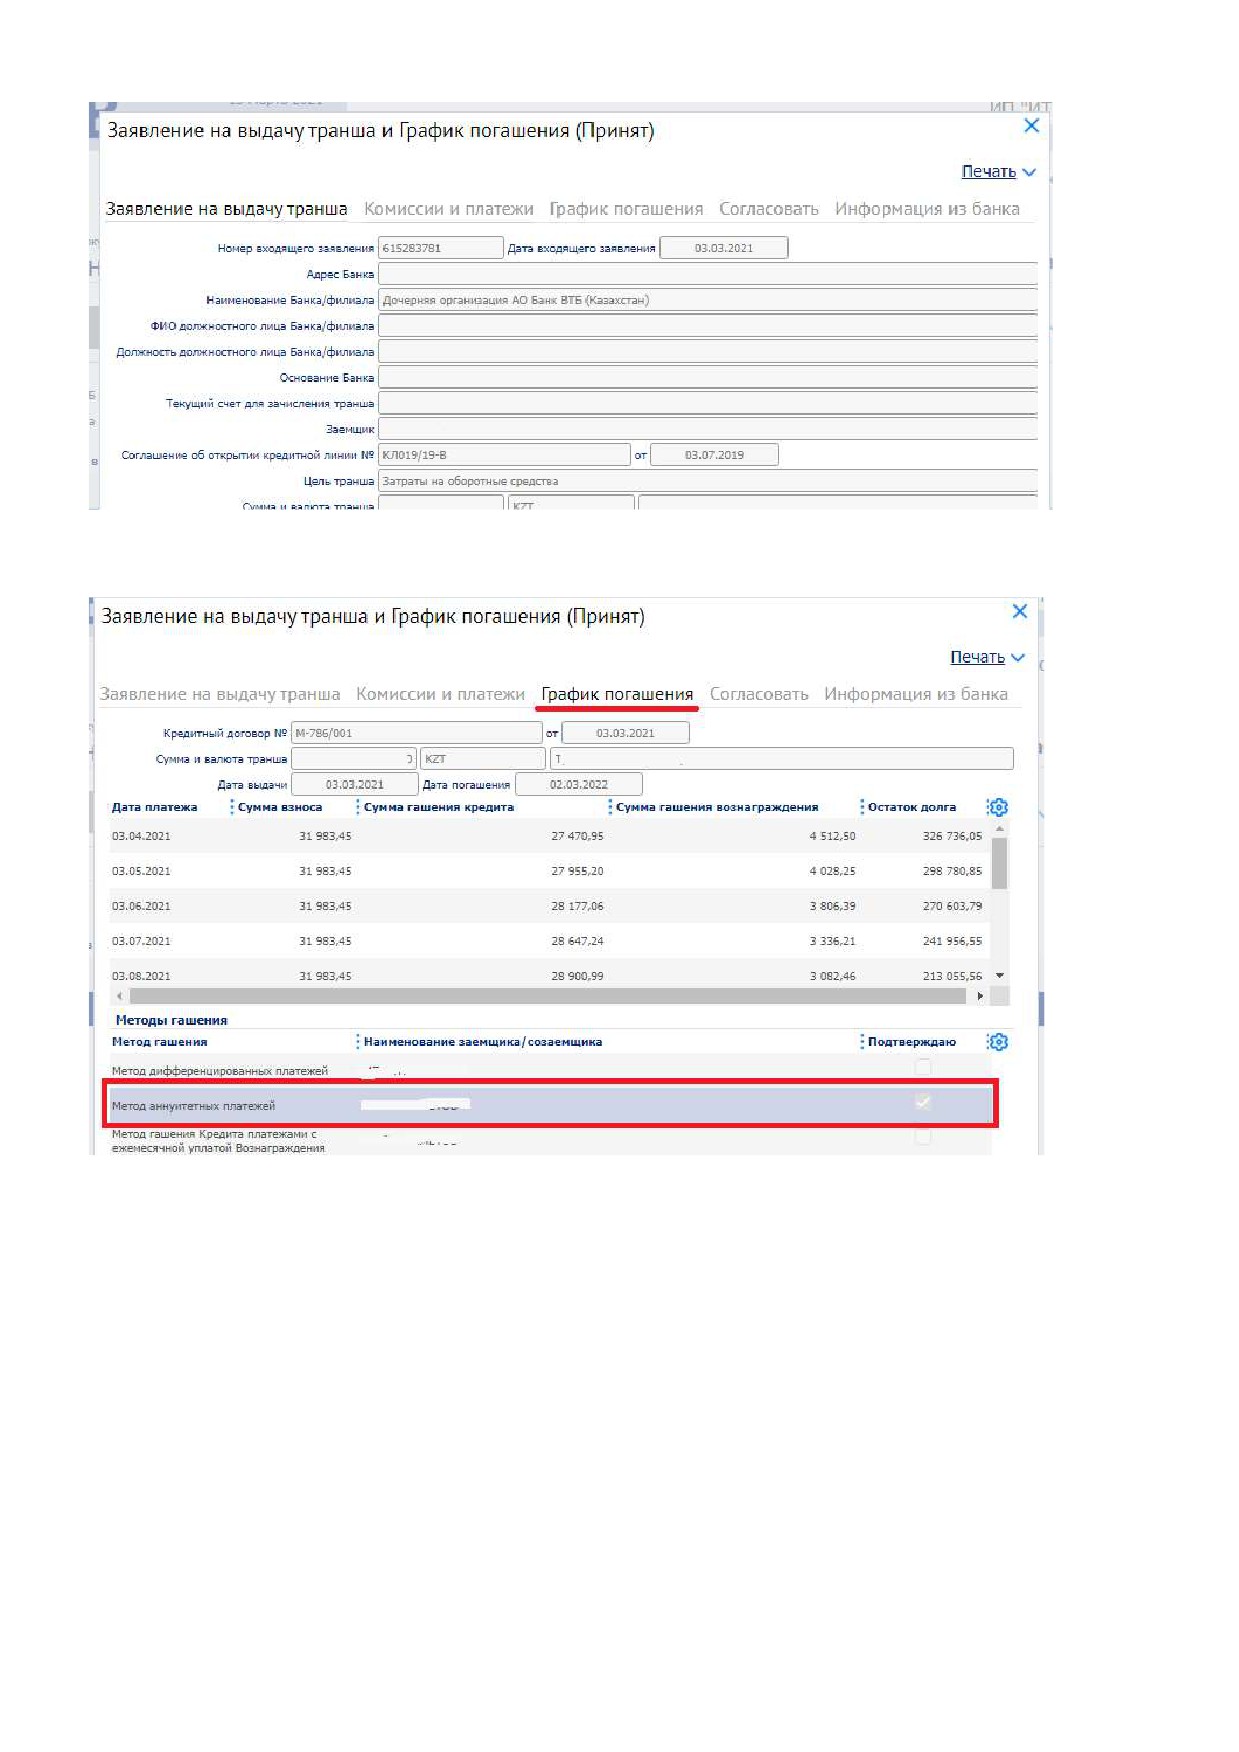Open Согласовать tab in lower dialog
The width and height of the screenshot is (1239, 1752).
pyautogui.click(x=759, y=694)
